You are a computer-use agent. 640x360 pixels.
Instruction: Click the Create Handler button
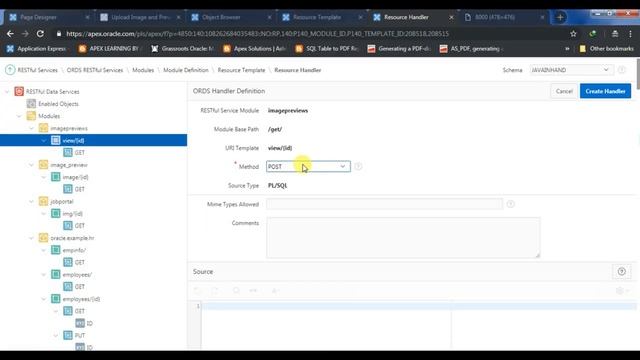(x=605, y=91)
